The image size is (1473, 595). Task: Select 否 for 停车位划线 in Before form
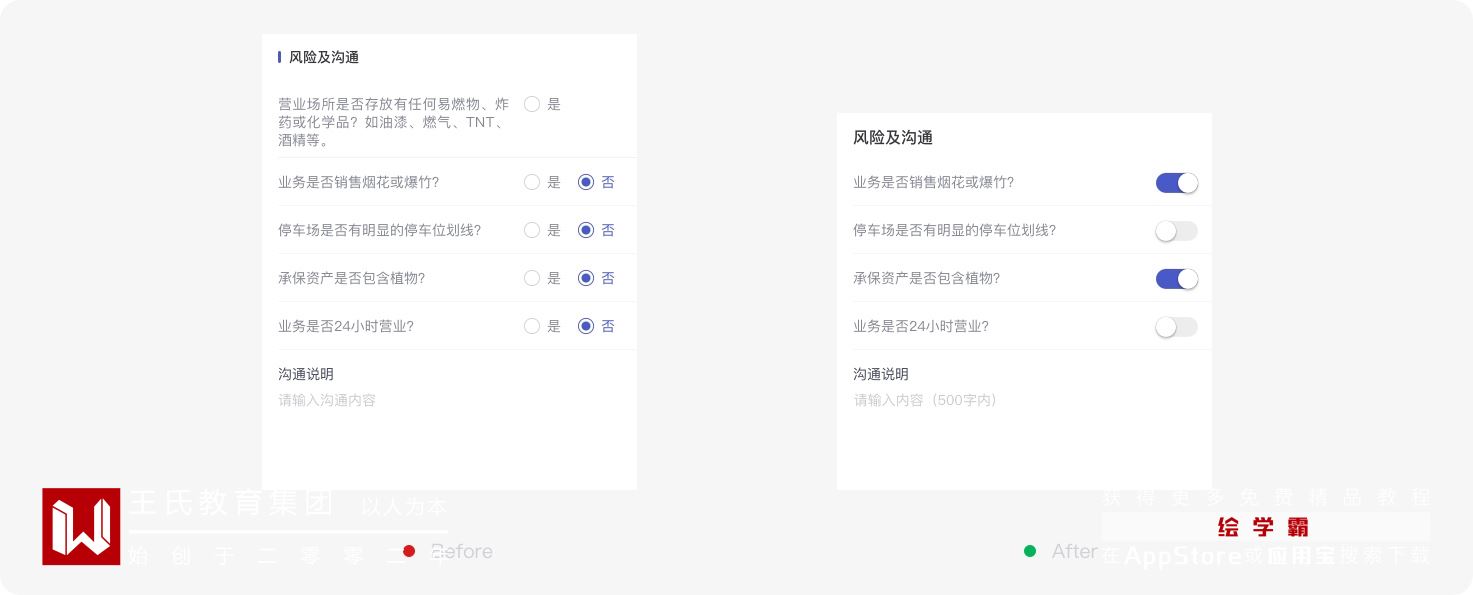[x=586, y=230]
